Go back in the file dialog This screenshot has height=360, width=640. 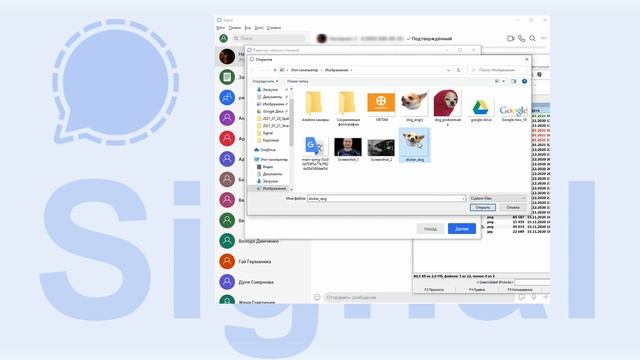click(253, 70)
